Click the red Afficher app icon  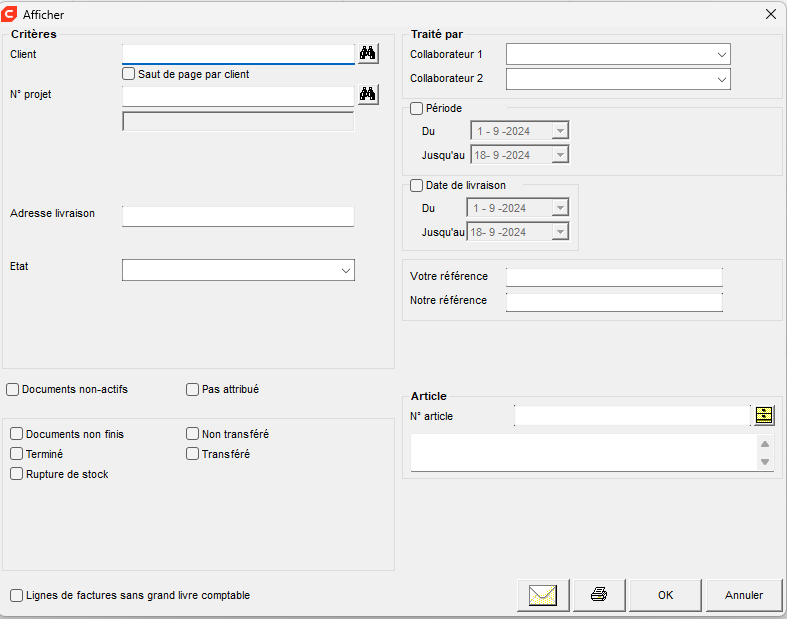tap(9, 14)
